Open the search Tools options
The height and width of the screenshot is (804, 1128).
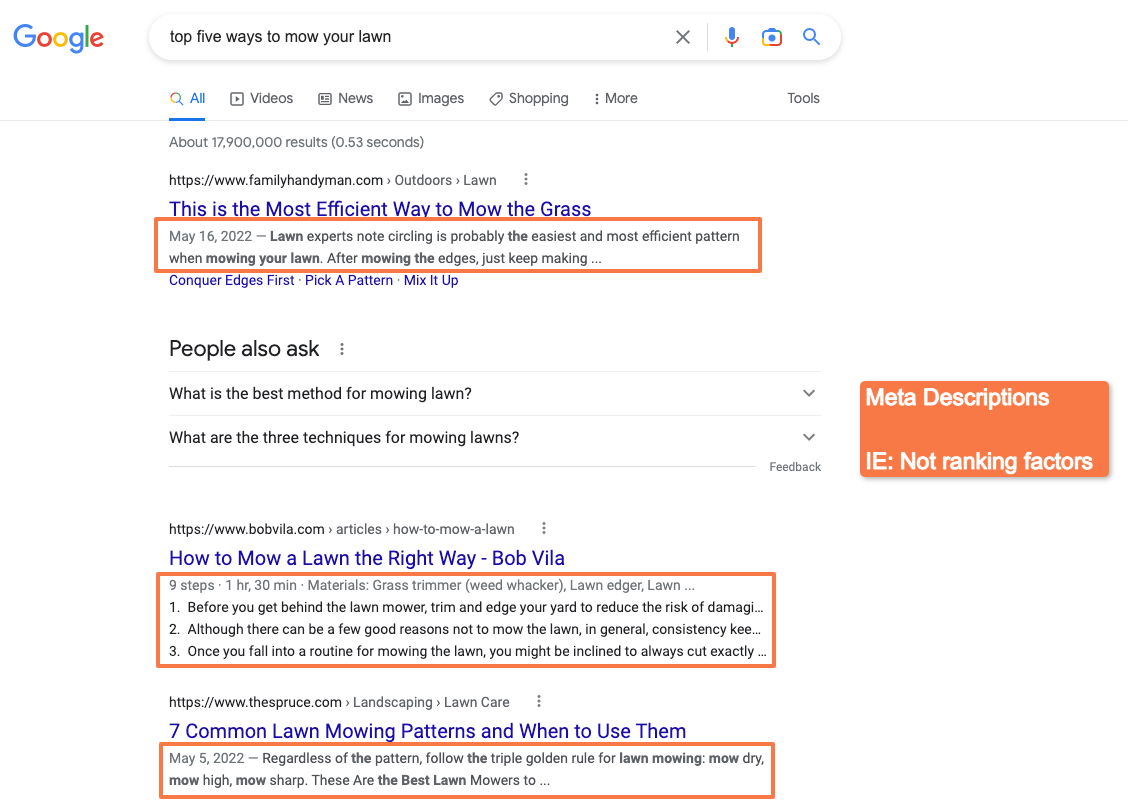point(803,99)
